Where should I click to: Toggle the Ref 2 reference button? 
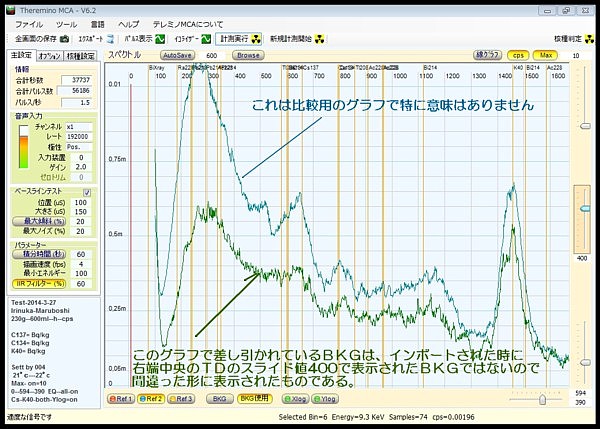(151, 399)
